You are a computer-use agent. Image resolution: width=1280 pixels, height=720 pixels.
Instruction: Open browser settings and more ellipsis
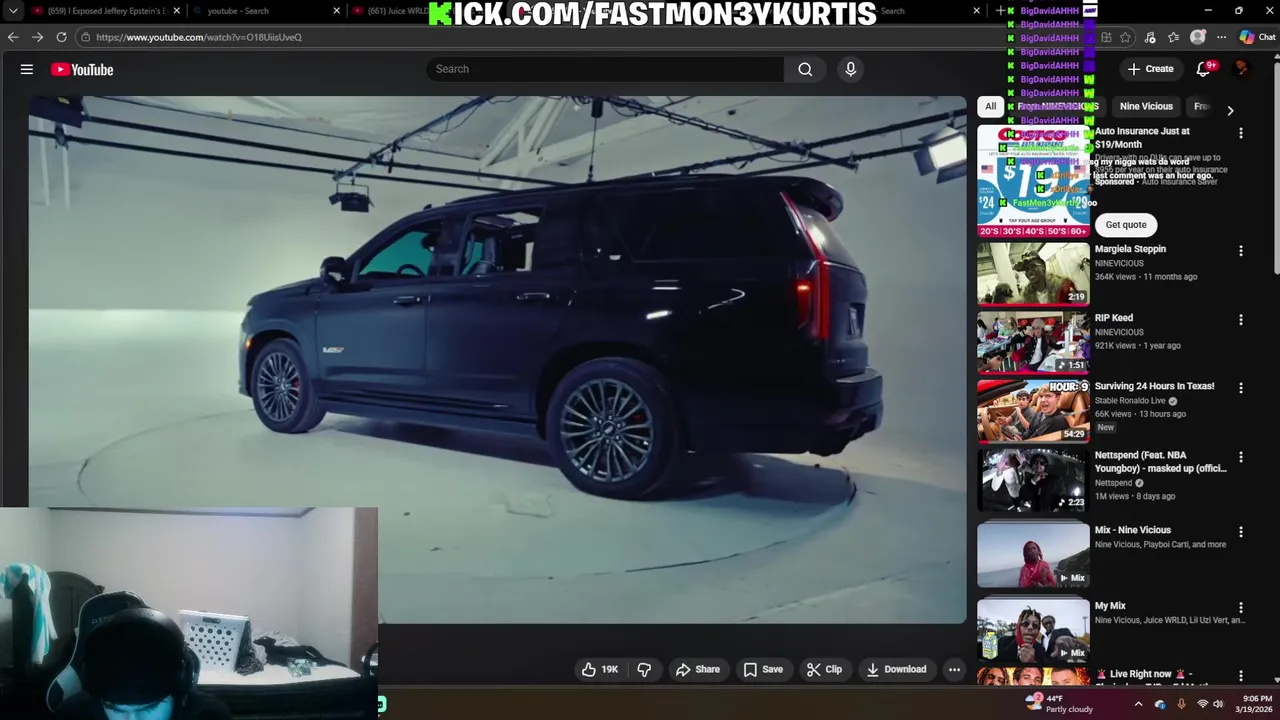[x=1221, y=37]
